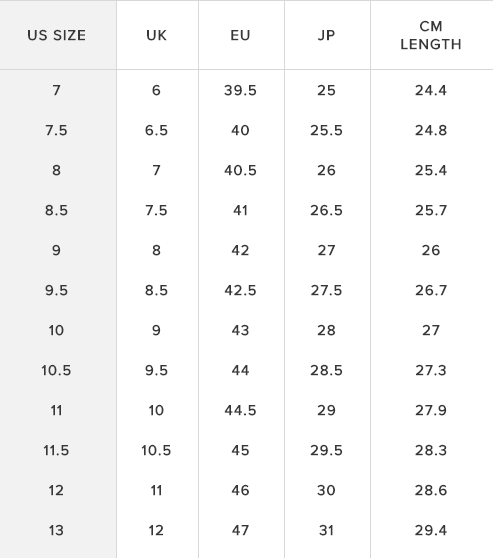Click CM length value 24.4
Image resolution: width=493 pixels, height=558 pixels.
tap(431, 90)
